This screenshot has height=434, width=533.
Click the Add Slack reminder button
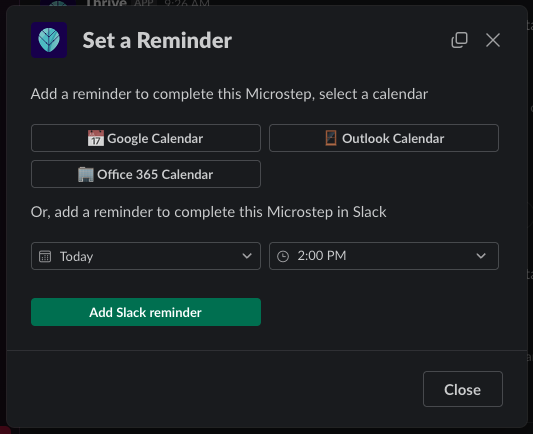pos(146,312)
